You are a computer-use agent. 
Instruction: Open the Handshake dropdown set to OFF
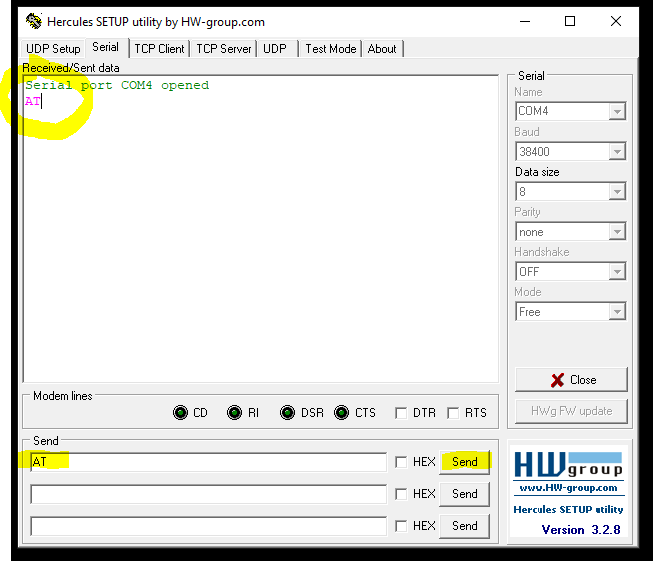pos(617,272)
